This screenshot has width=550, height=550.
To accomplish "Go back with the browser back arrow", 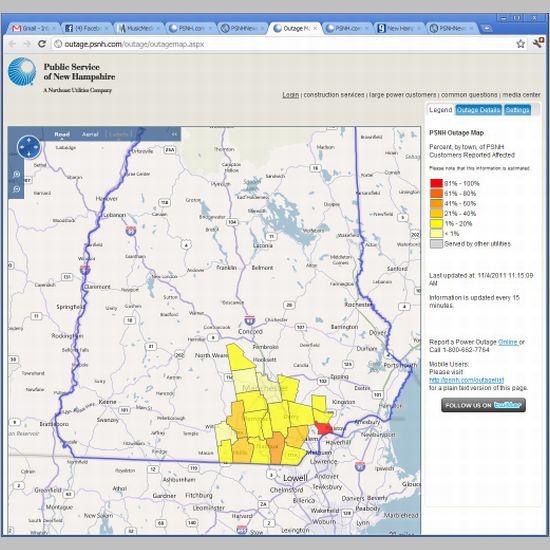I will tap(12, 44).
